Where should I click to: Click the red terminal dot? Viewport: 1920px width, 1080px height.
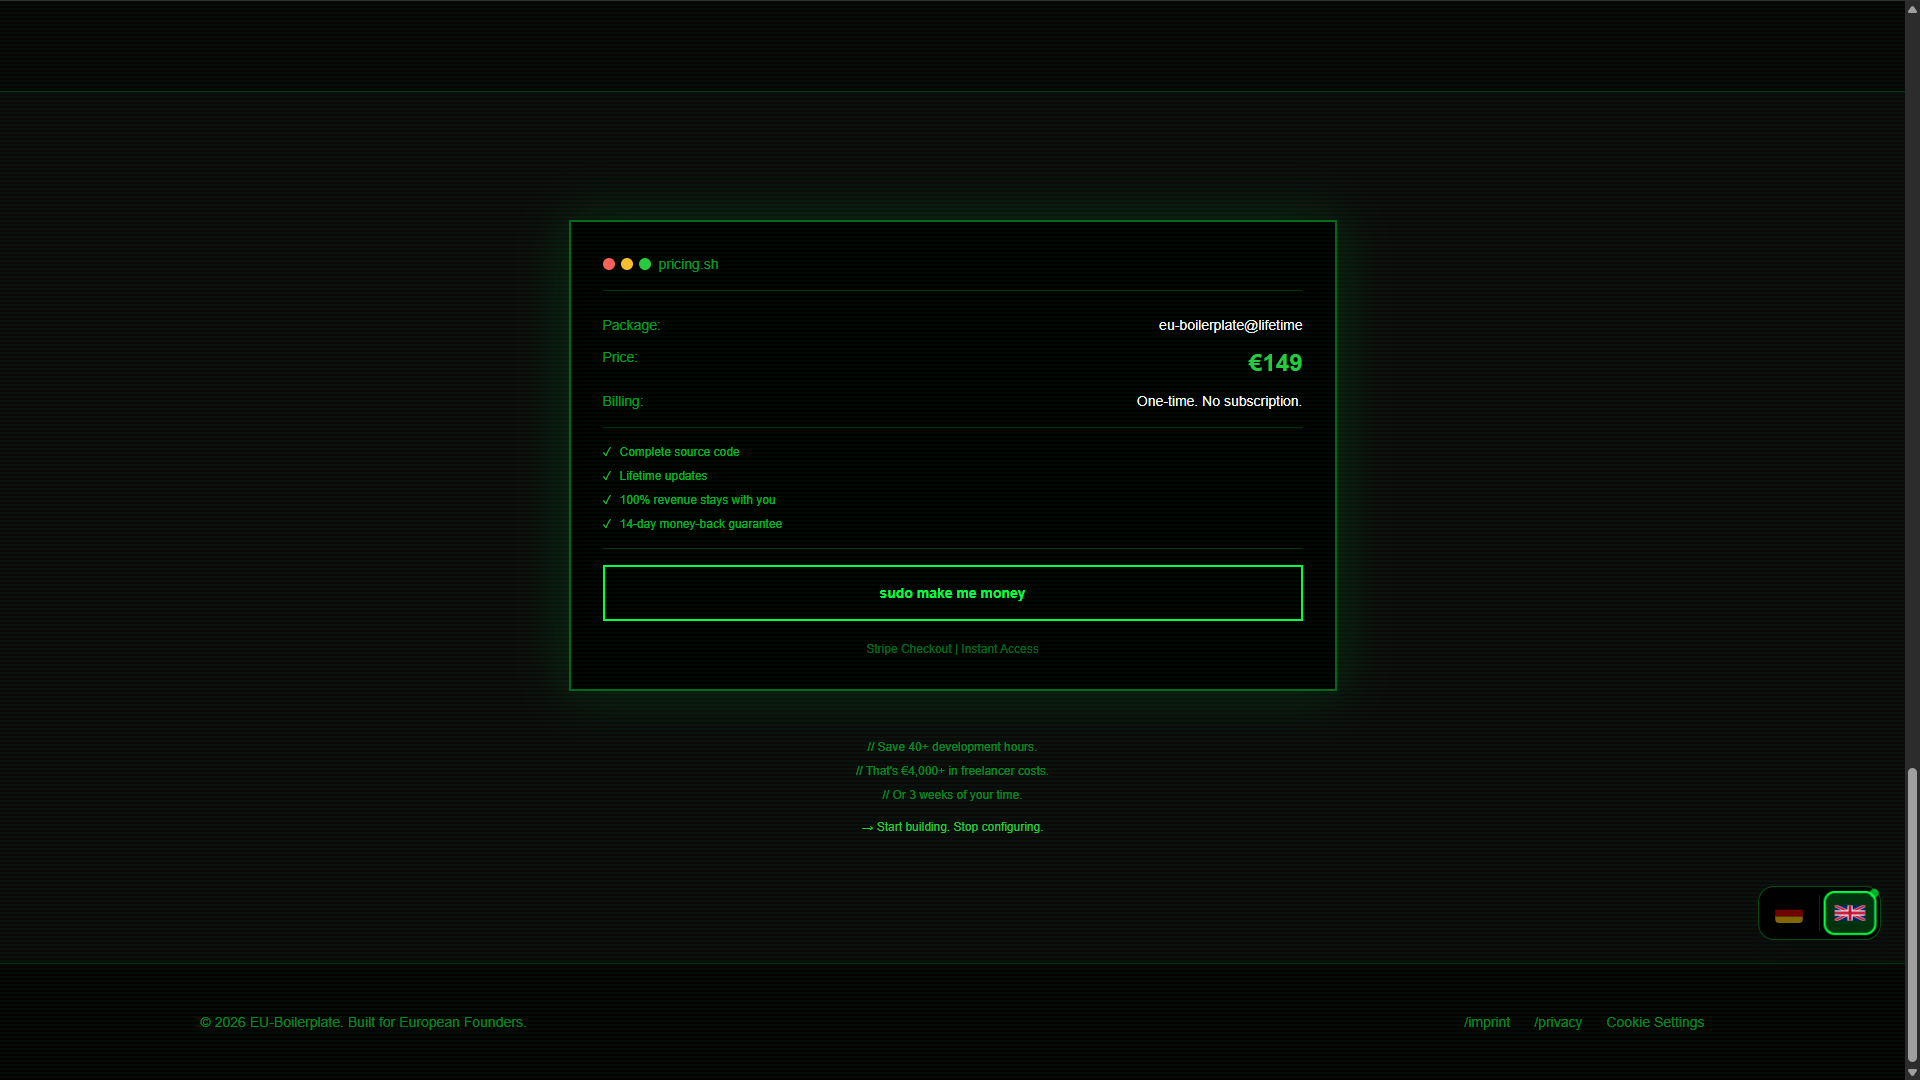click(x=609, y=264)
